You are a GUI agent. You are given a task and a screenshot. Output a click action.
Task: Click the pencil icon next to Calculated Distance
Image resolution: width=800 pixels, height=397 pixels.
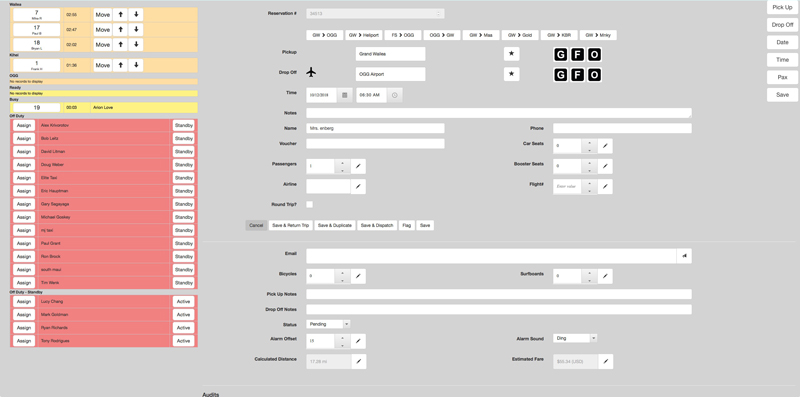click(359, 361)
